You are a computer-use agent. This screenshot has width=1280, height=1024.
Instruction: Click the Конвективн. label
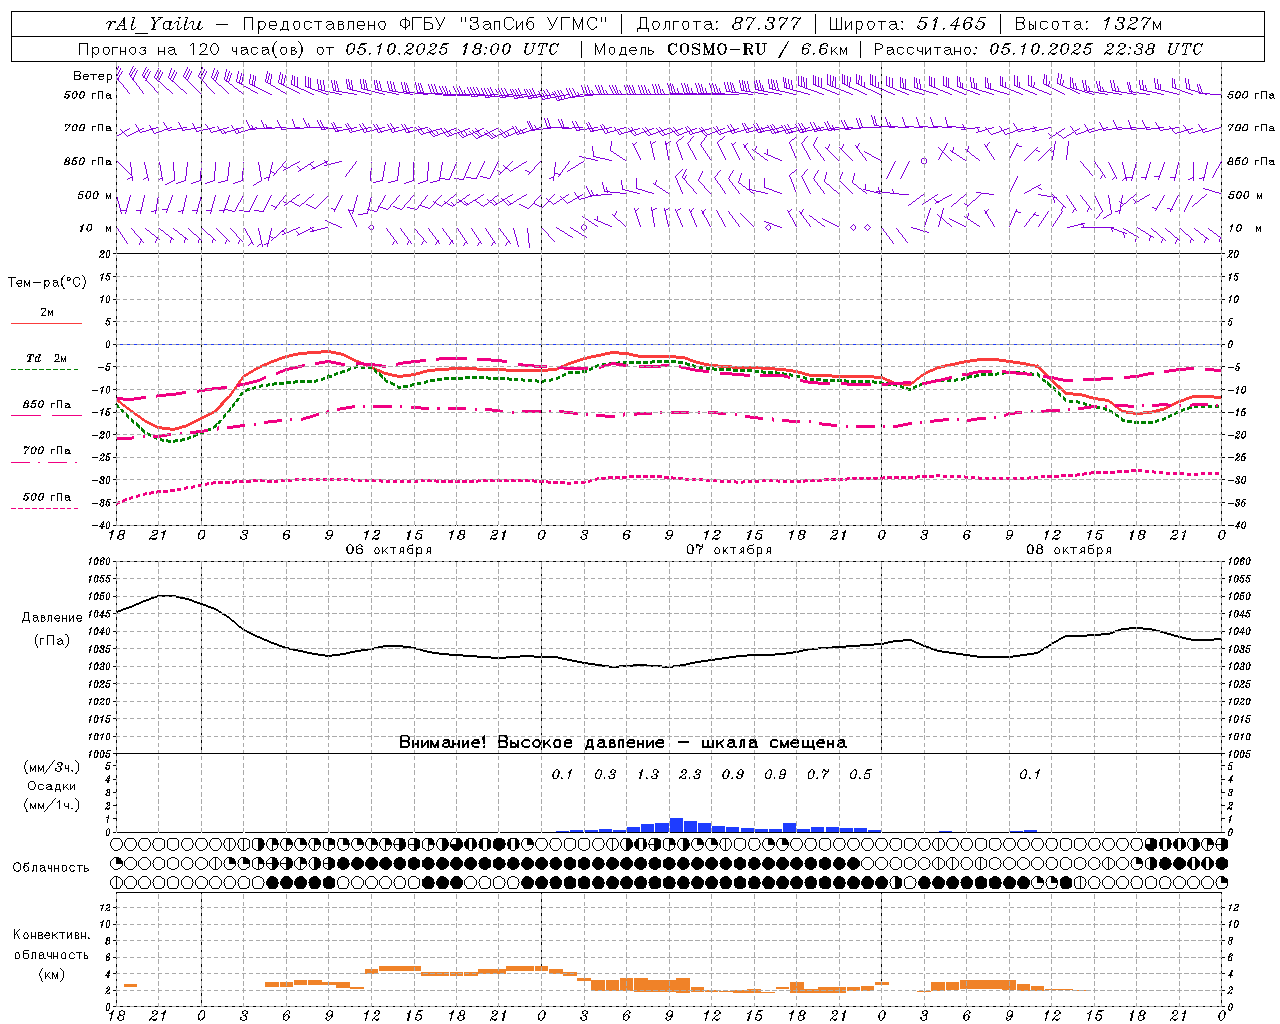(51, 935)
